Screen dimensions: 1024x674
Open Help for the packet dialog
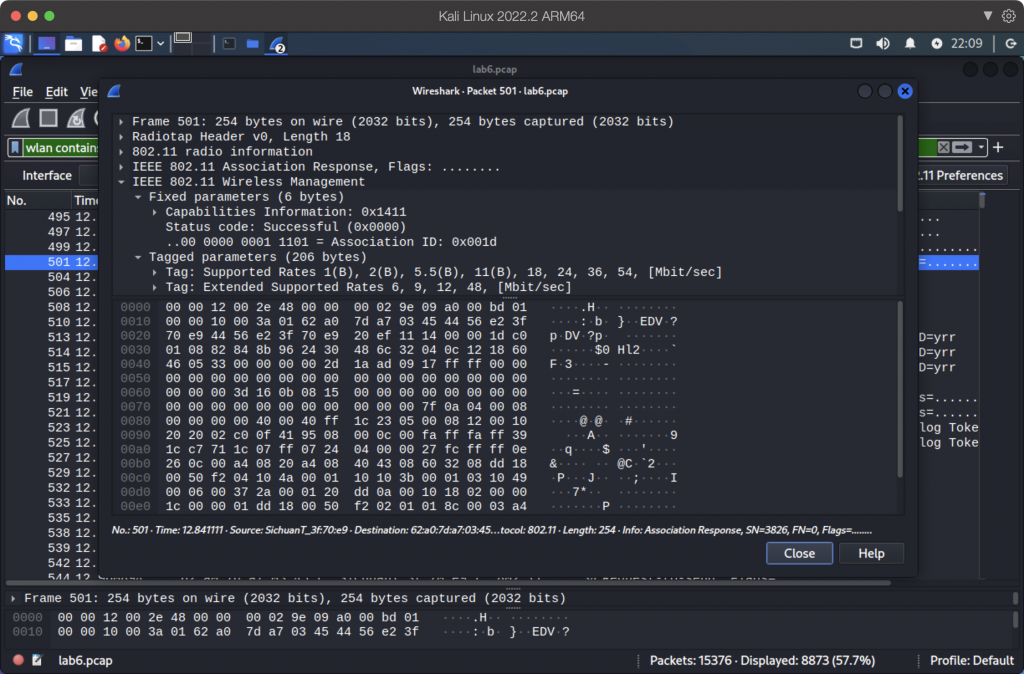click(x=871, y=553)
